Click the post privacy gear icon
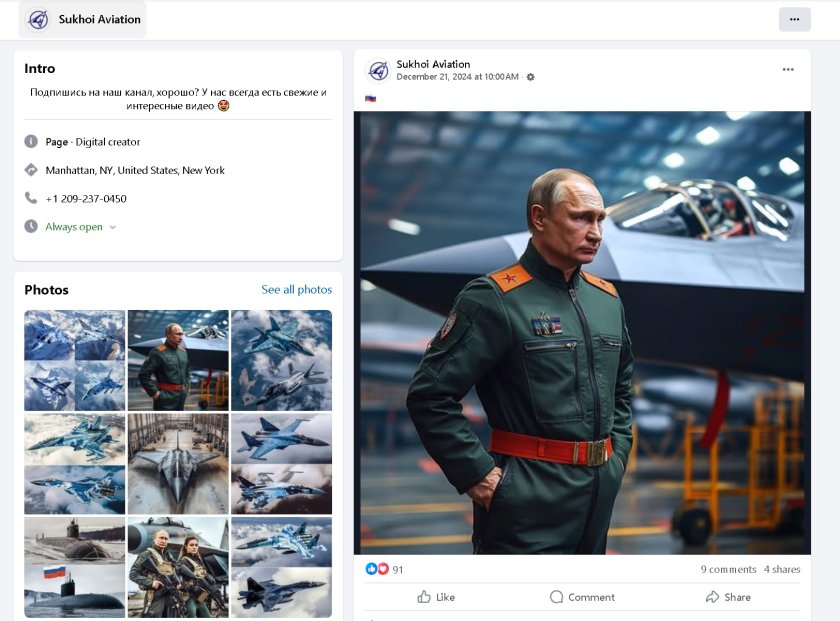This screenshot has height=621, width=840. point(531,77)
